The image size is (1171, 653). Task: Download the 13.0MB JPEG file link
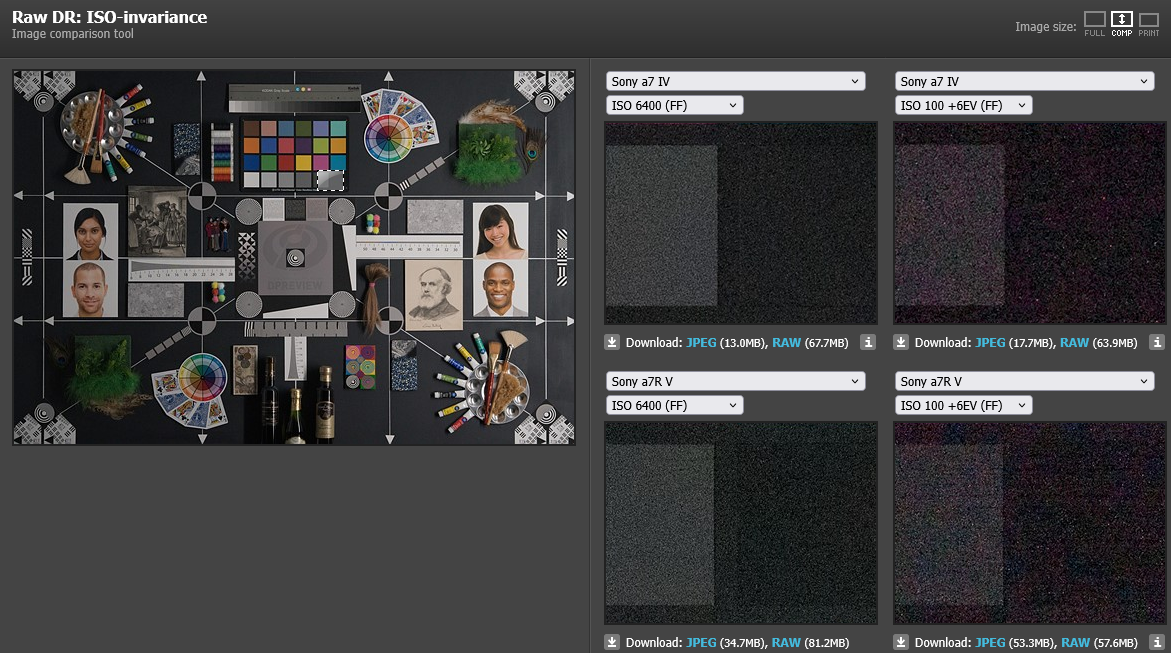[x=701, y=343]
